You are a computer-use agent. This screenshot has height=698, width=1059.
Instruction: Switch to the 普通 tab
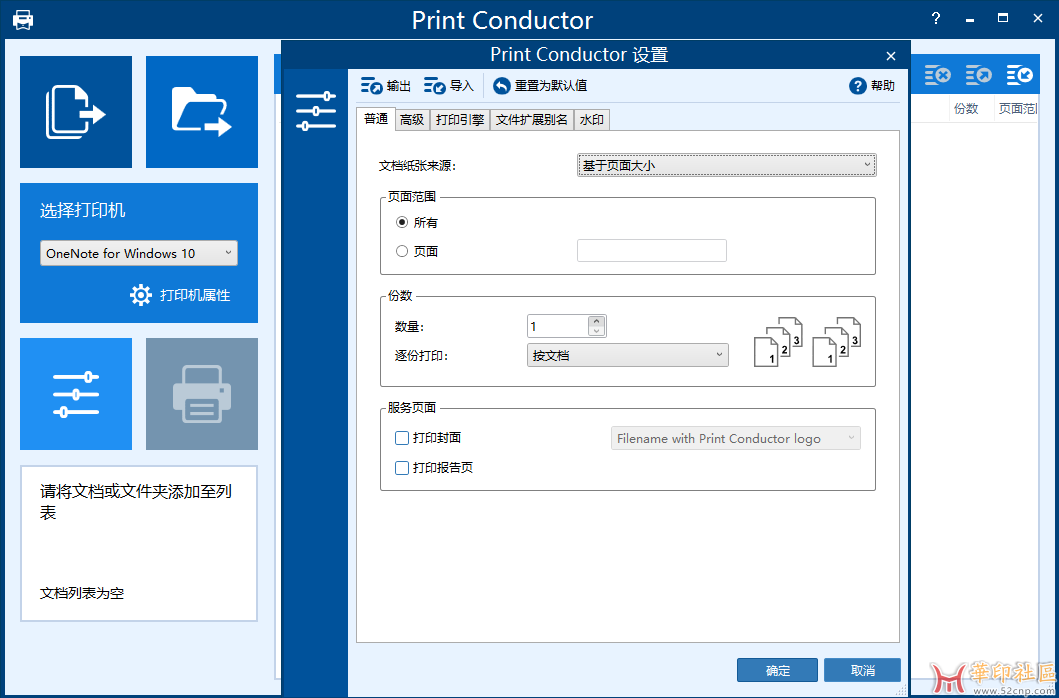pyautogui.click(x=376, y=120)
